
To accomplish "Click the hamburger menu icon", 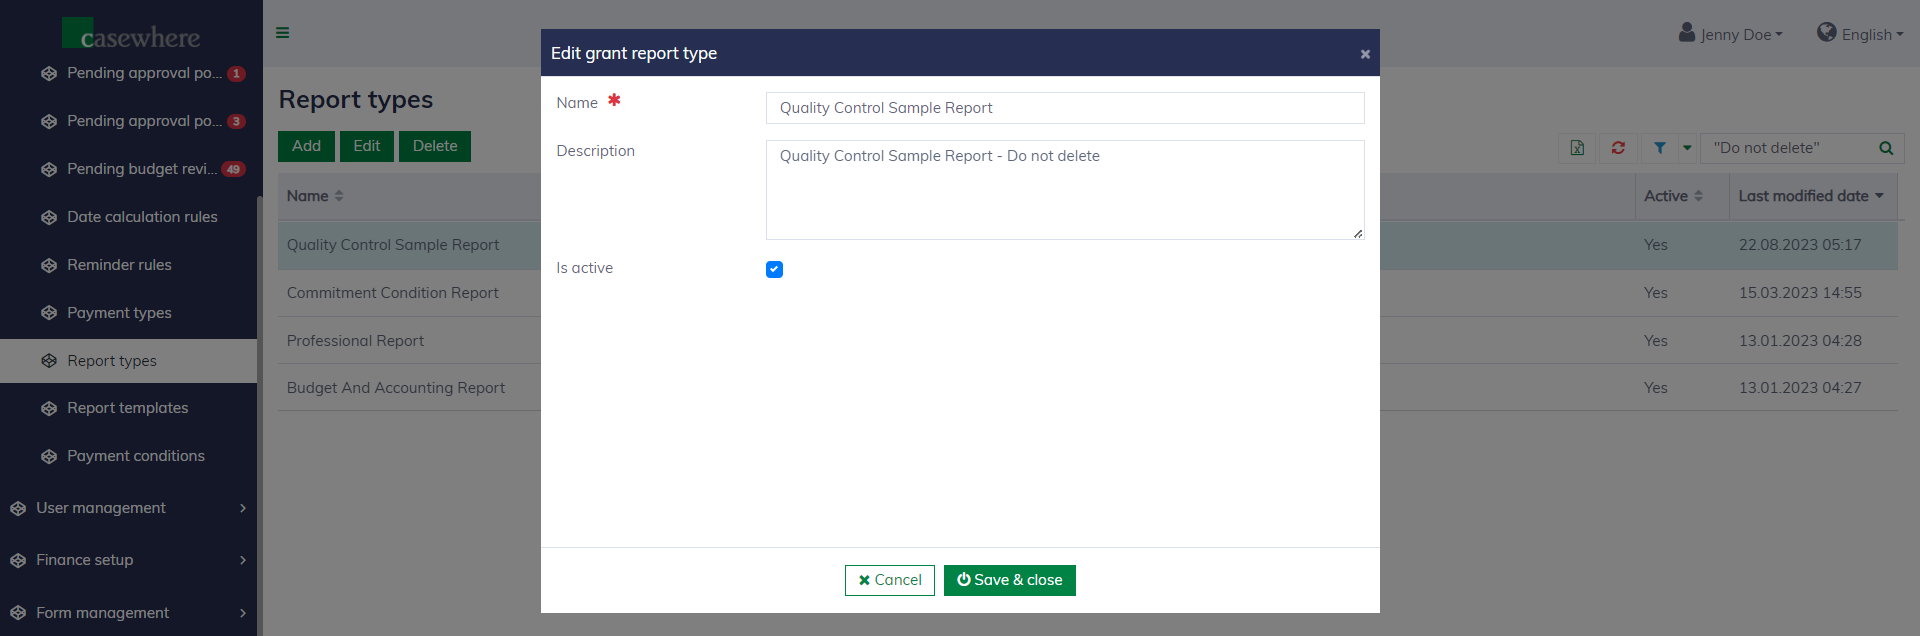I will click(x=283, y=33).
